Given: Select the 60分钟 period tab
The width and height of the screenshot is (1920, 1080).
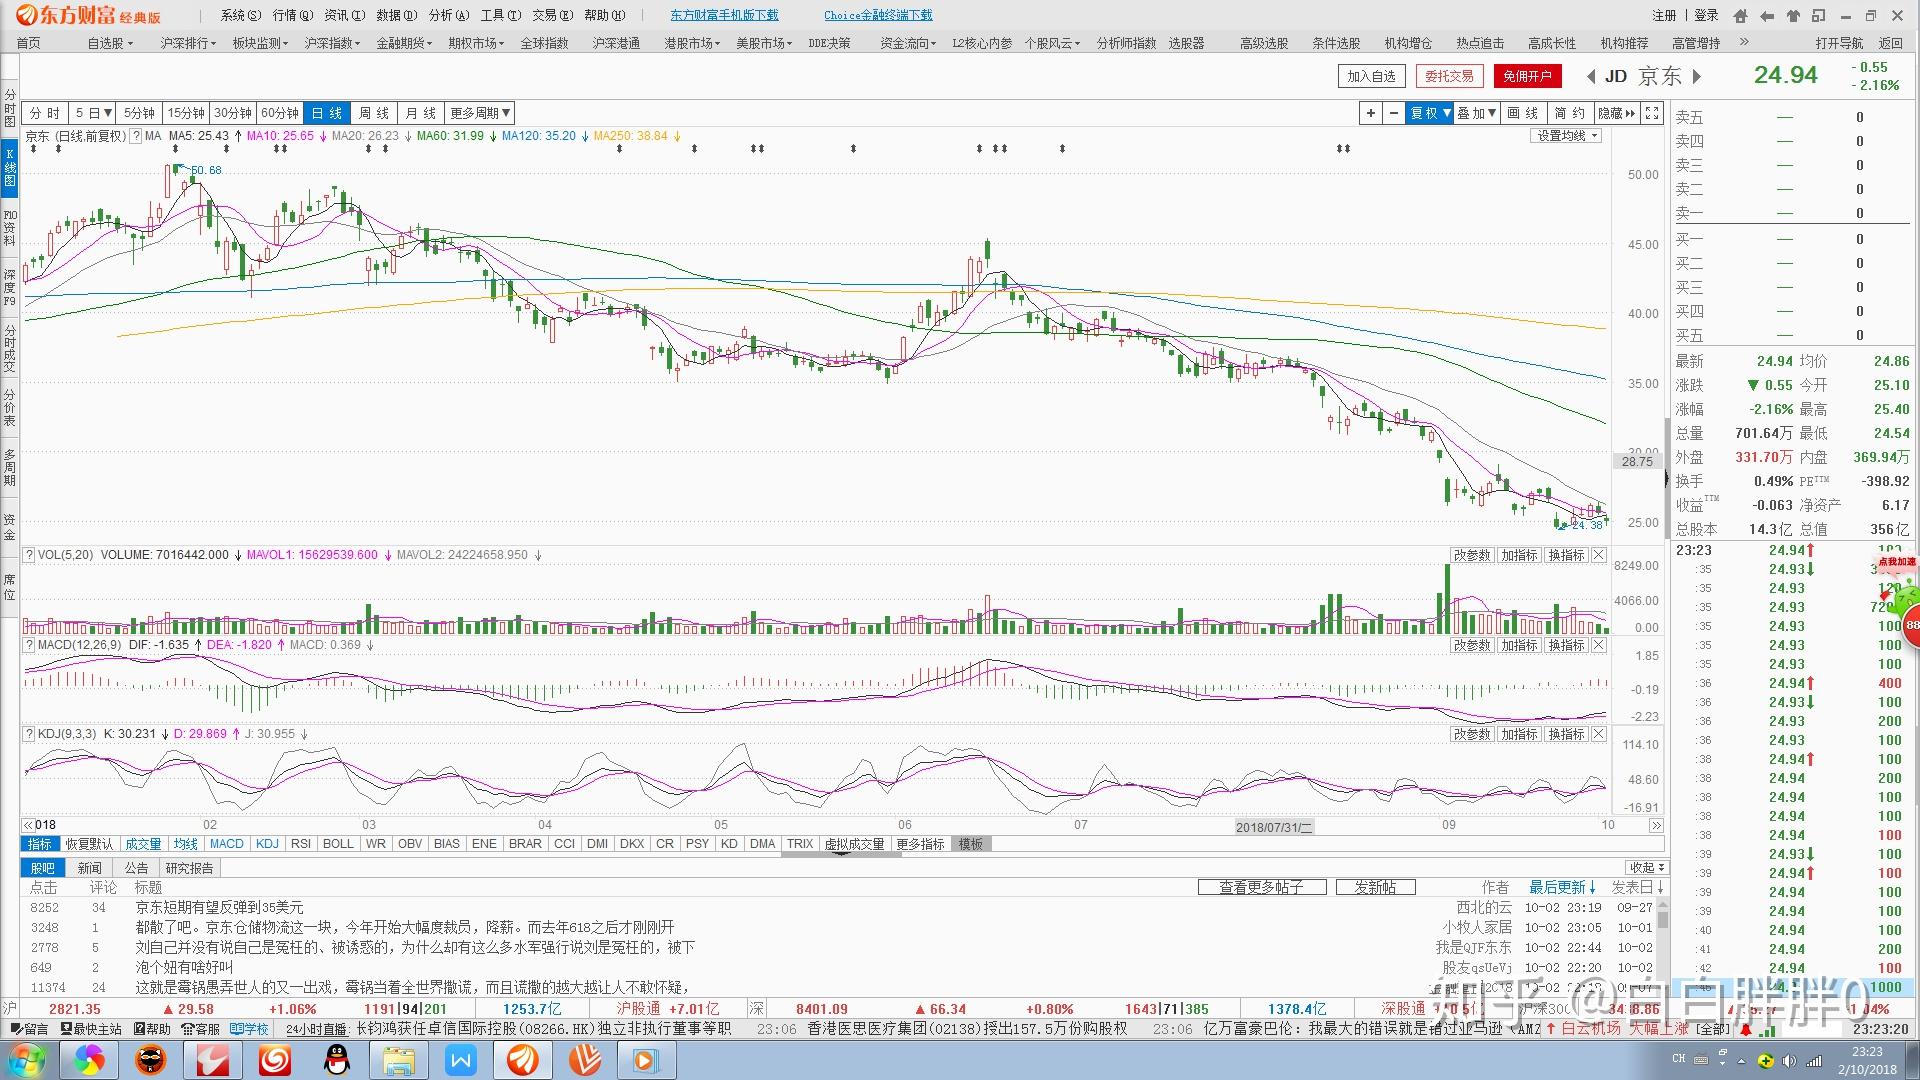Looking at the screenshot, I should point(280,113).
